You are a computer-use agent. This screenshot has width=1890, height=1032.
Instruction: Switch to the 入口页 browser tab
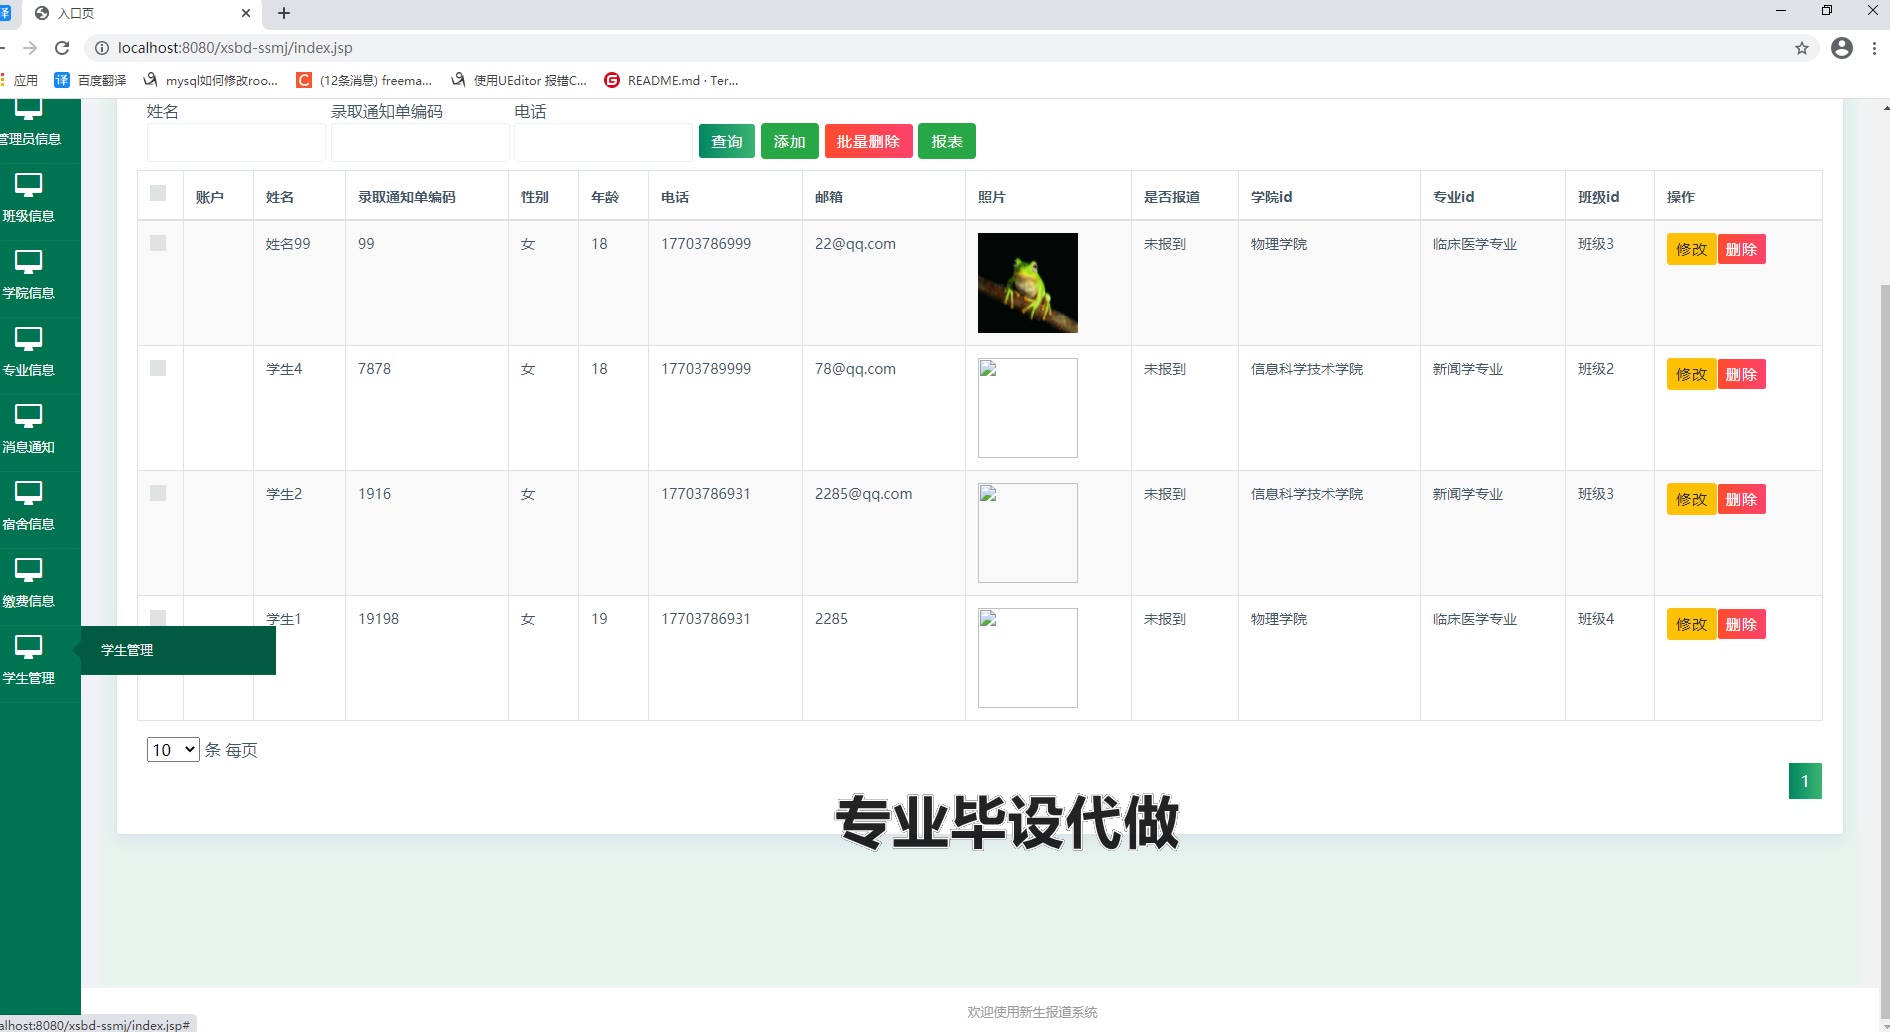click(x=140, y=13)
